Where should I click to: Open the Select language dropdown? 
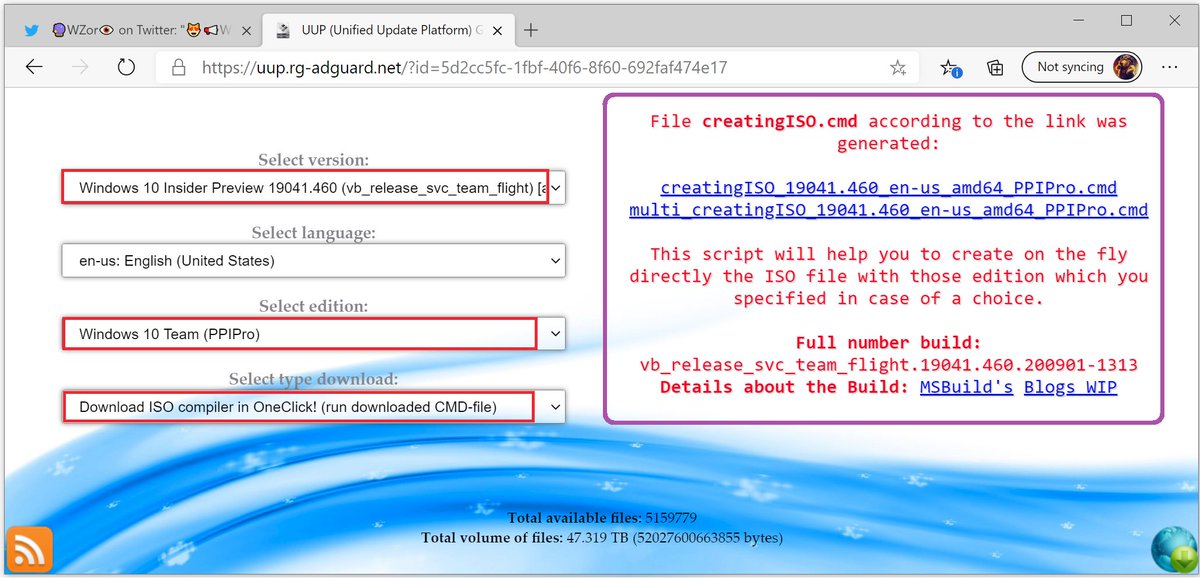313,260
